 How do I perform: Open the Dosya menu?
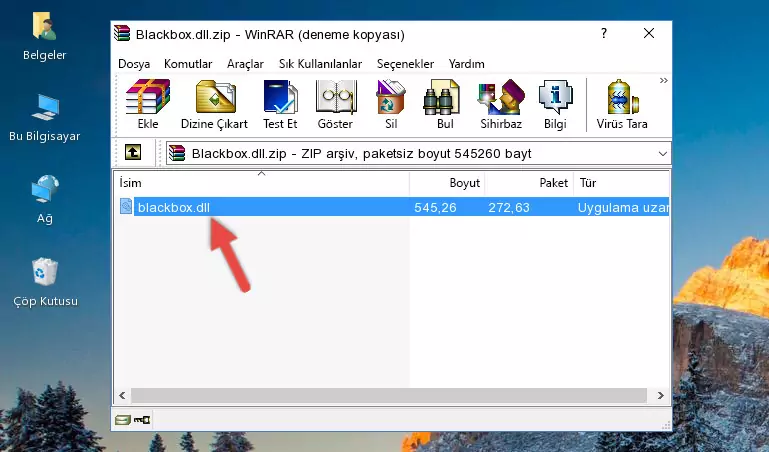coord(134,64)
